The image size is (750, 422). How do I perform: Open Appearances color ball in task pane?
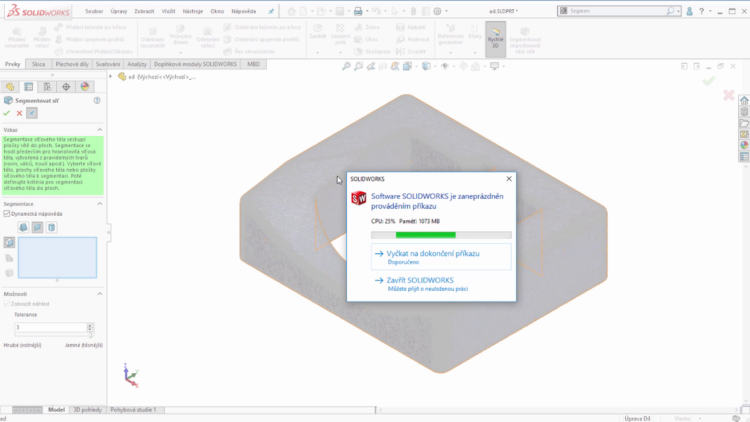pos(744,145)
